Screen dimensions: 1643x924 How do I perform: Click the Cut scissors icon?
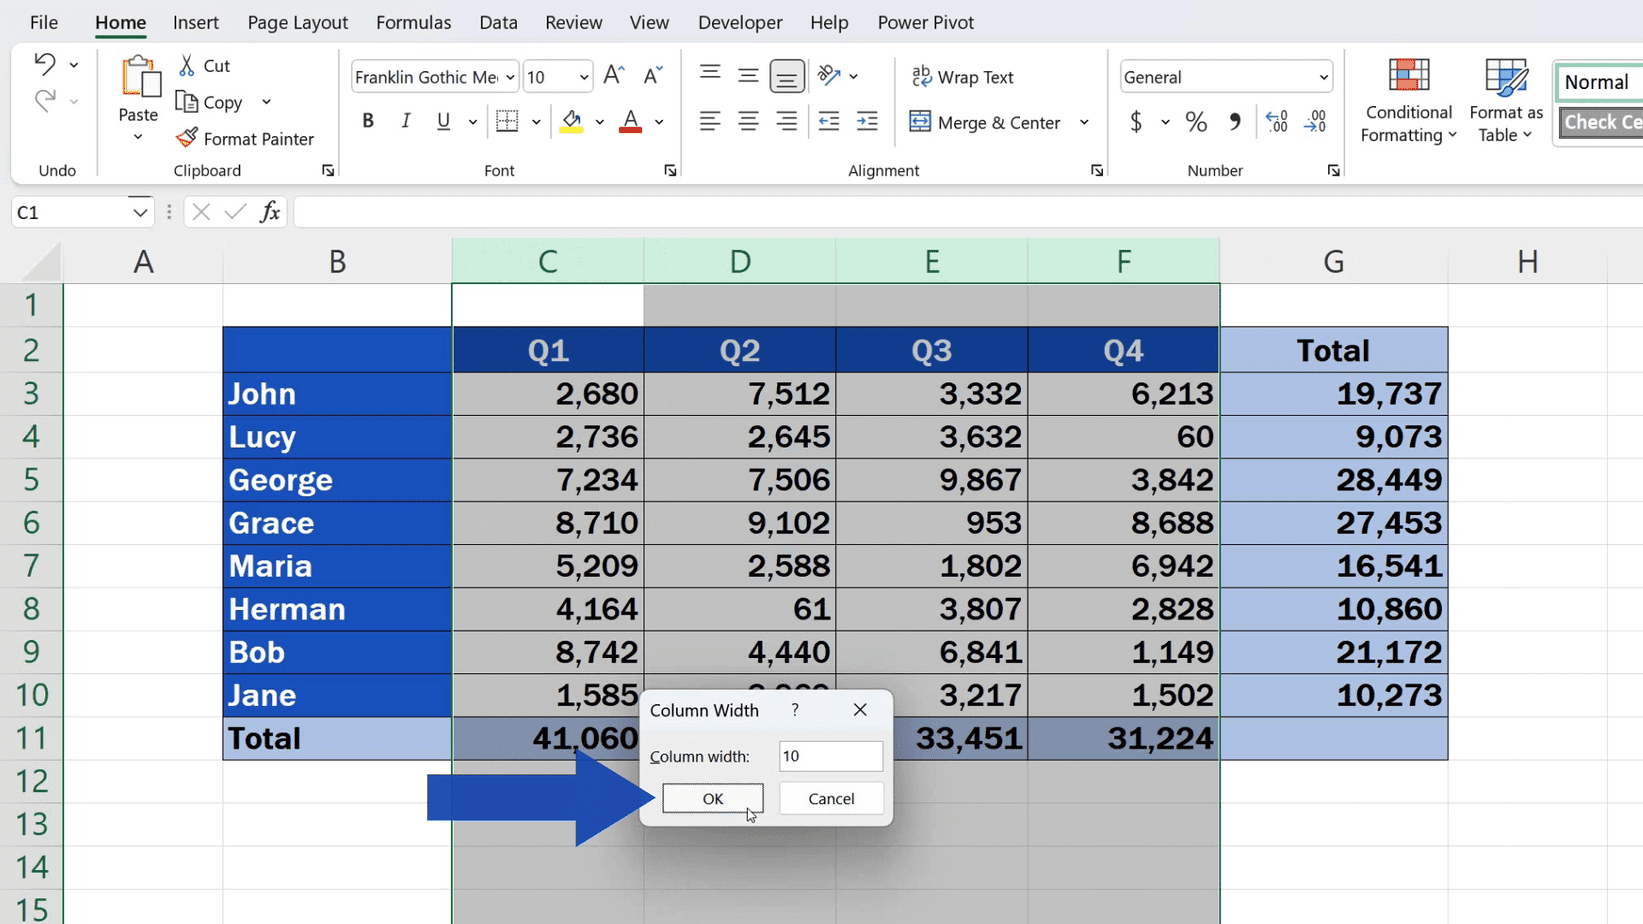click(187, 66)
